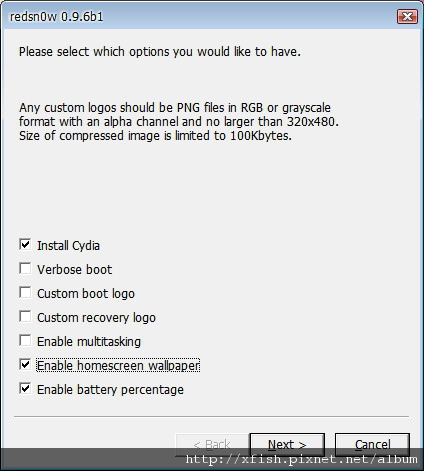Click the 'Verbose boot' label text

75,270
